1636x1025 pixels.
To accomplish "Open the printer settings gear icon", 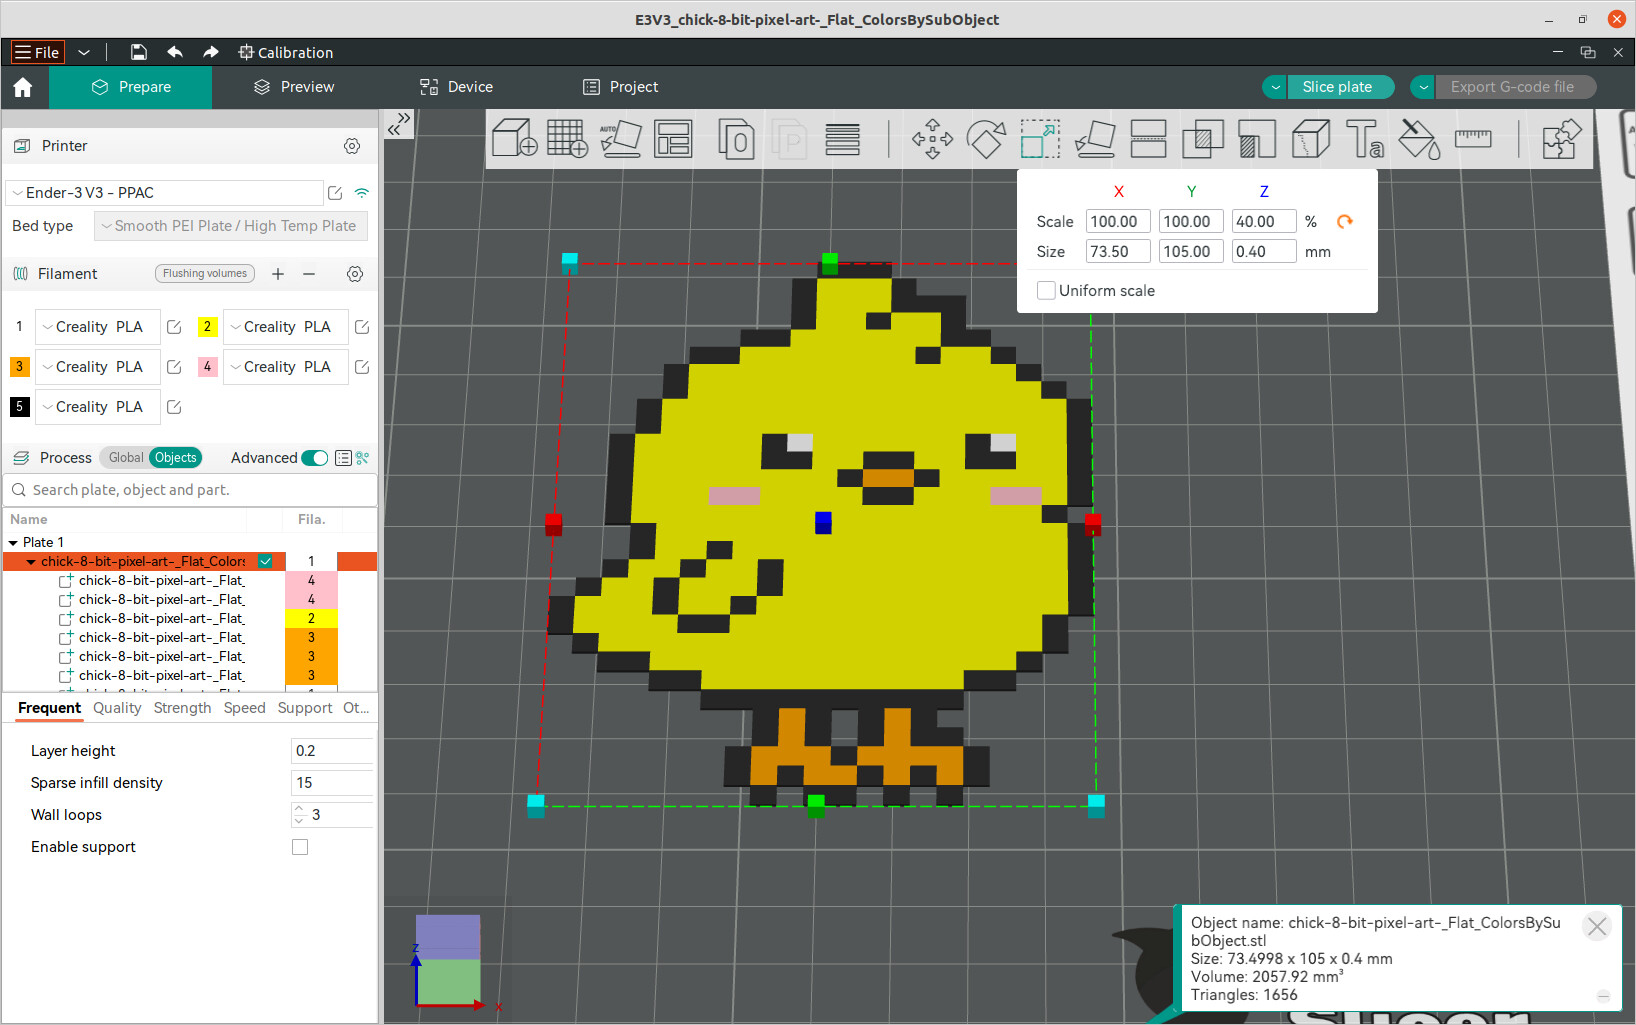I will click(352, 146).
